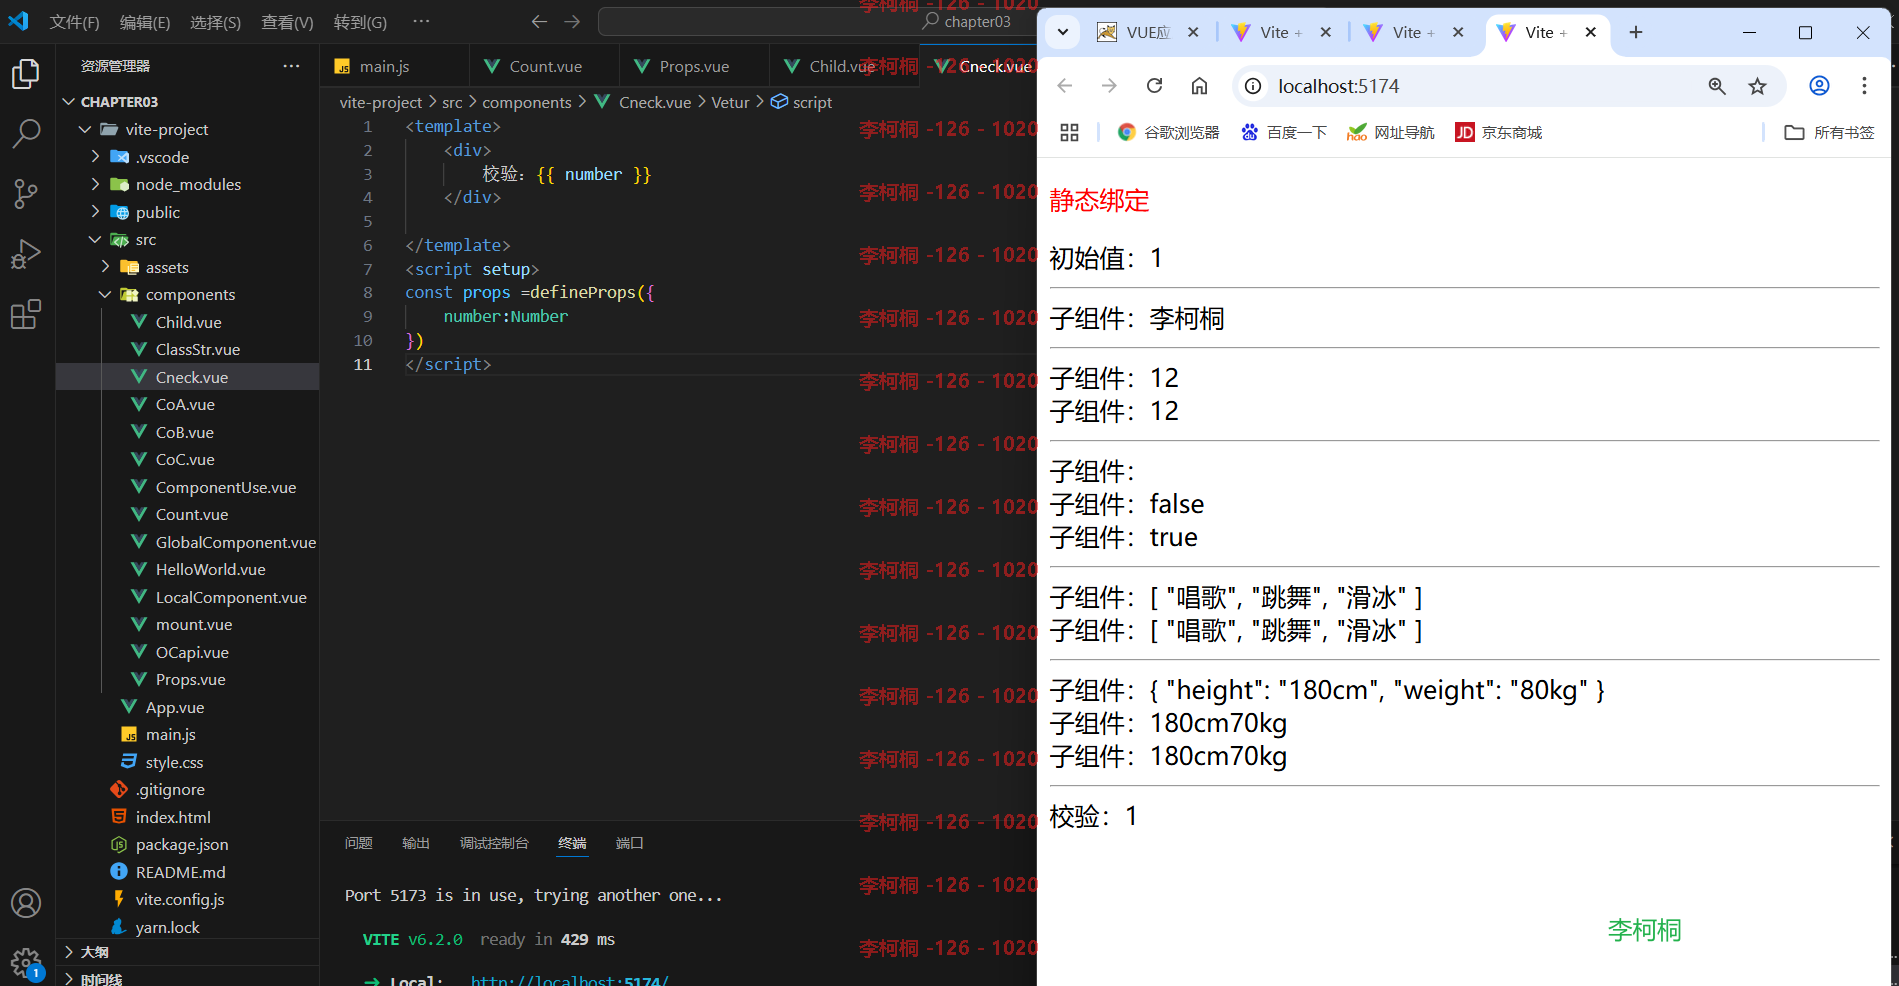Open the Search view in activity bar
The image size is (1899, 986).
coord(26,133)
